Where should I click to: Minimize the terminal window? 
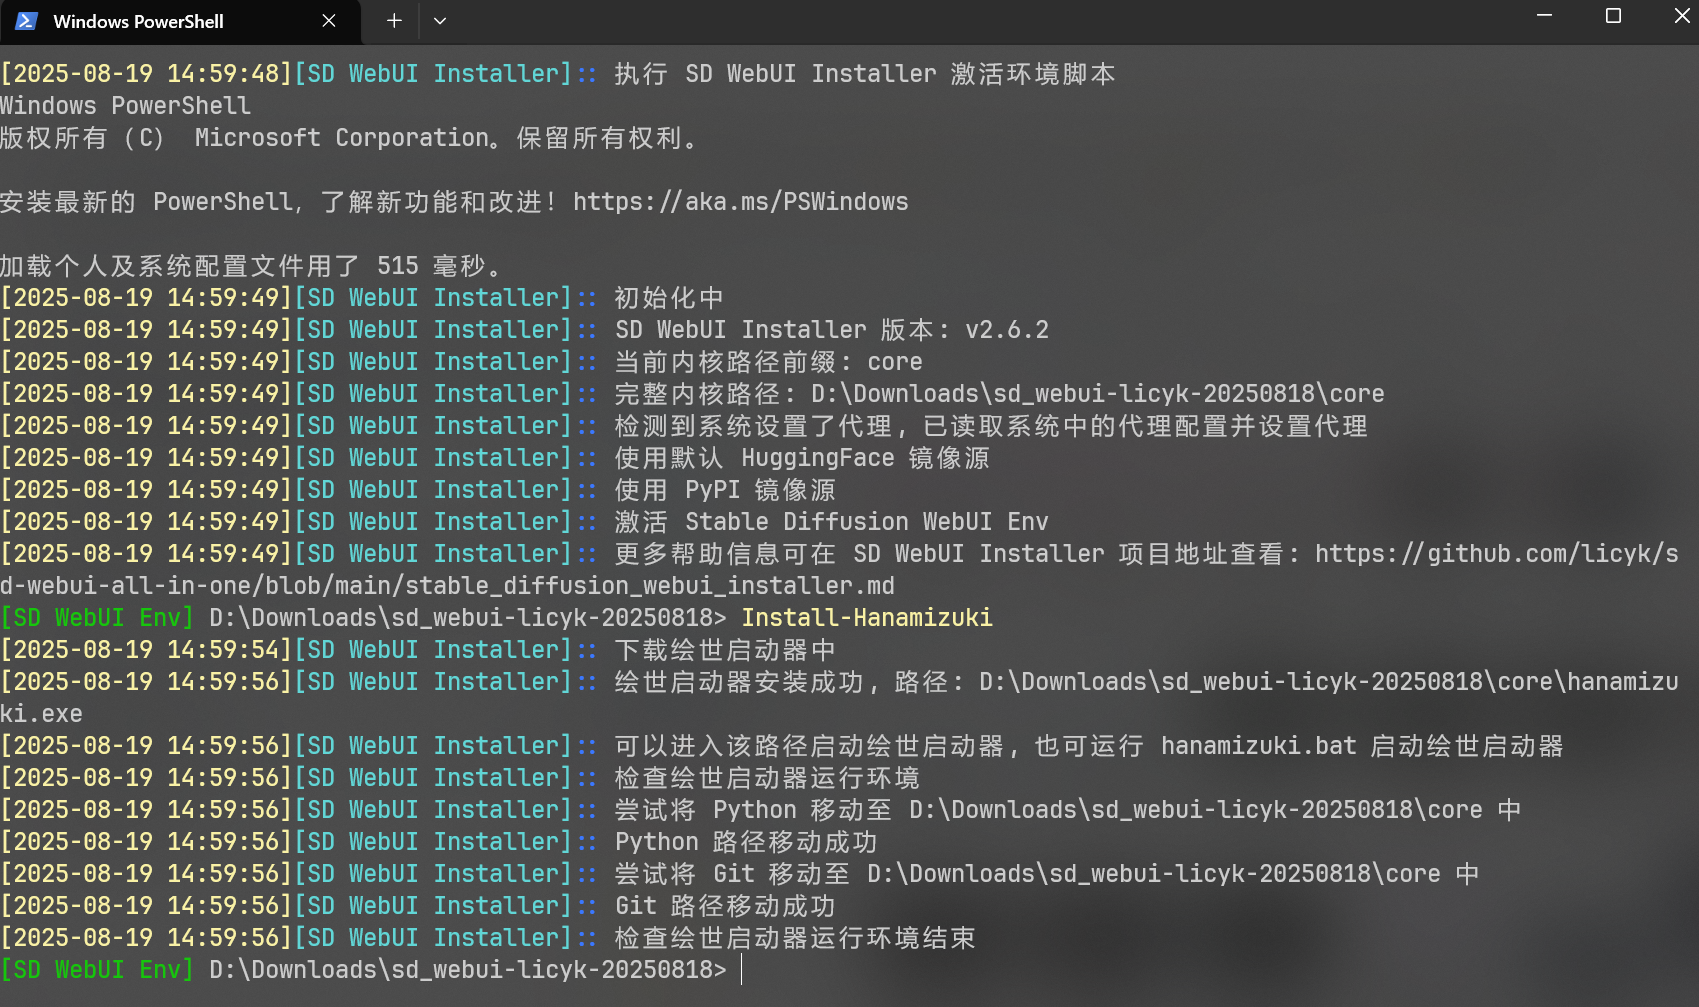coord(1545,16)
